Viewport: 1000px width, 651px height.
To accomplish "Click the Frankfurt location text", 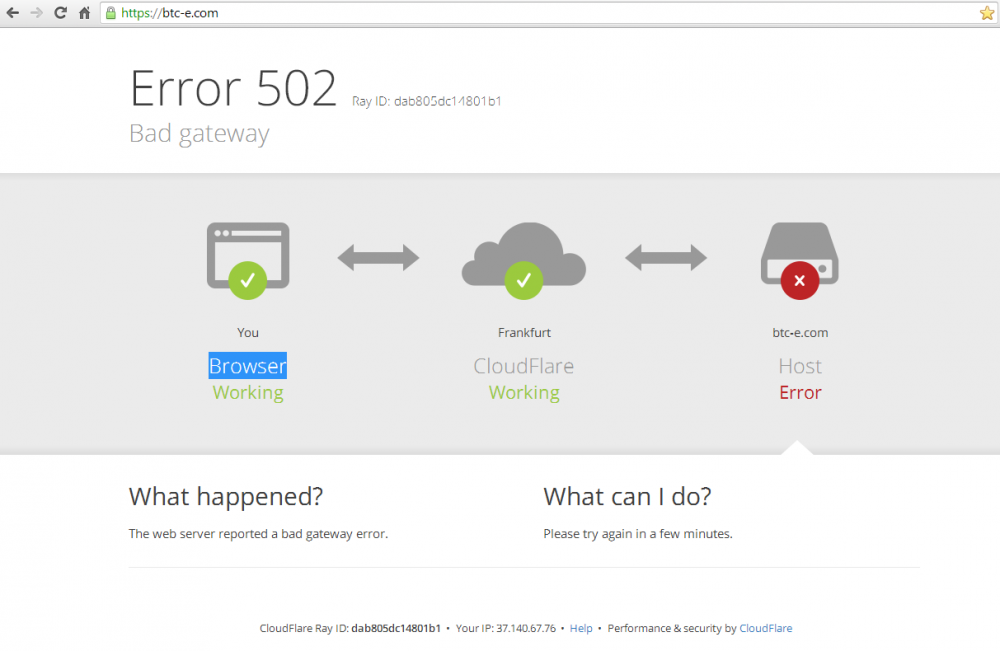I will [x=524, y=332].
